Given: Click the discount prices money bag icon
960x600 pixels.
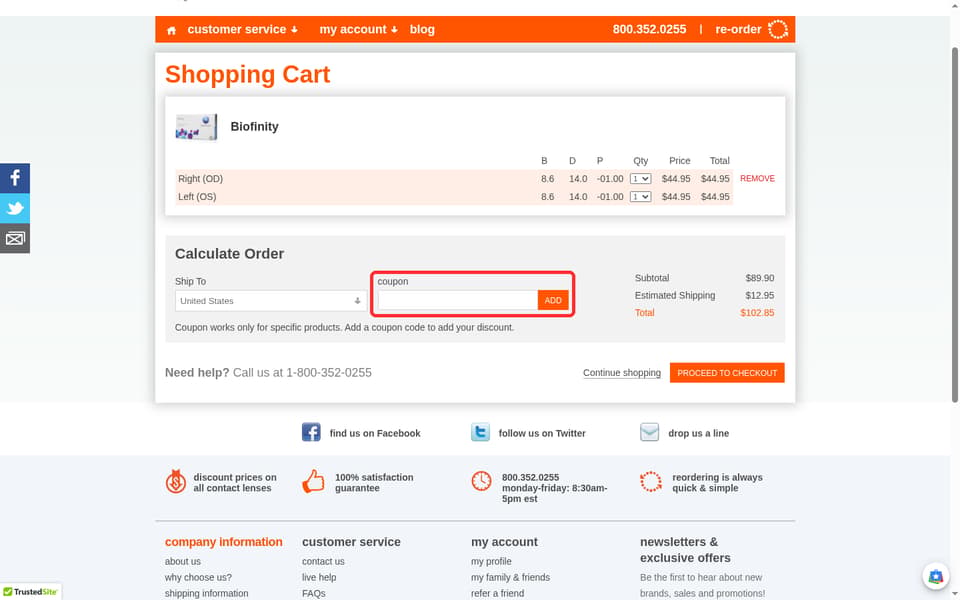Looking at the screenshot, I should click(x=176, y=482).
